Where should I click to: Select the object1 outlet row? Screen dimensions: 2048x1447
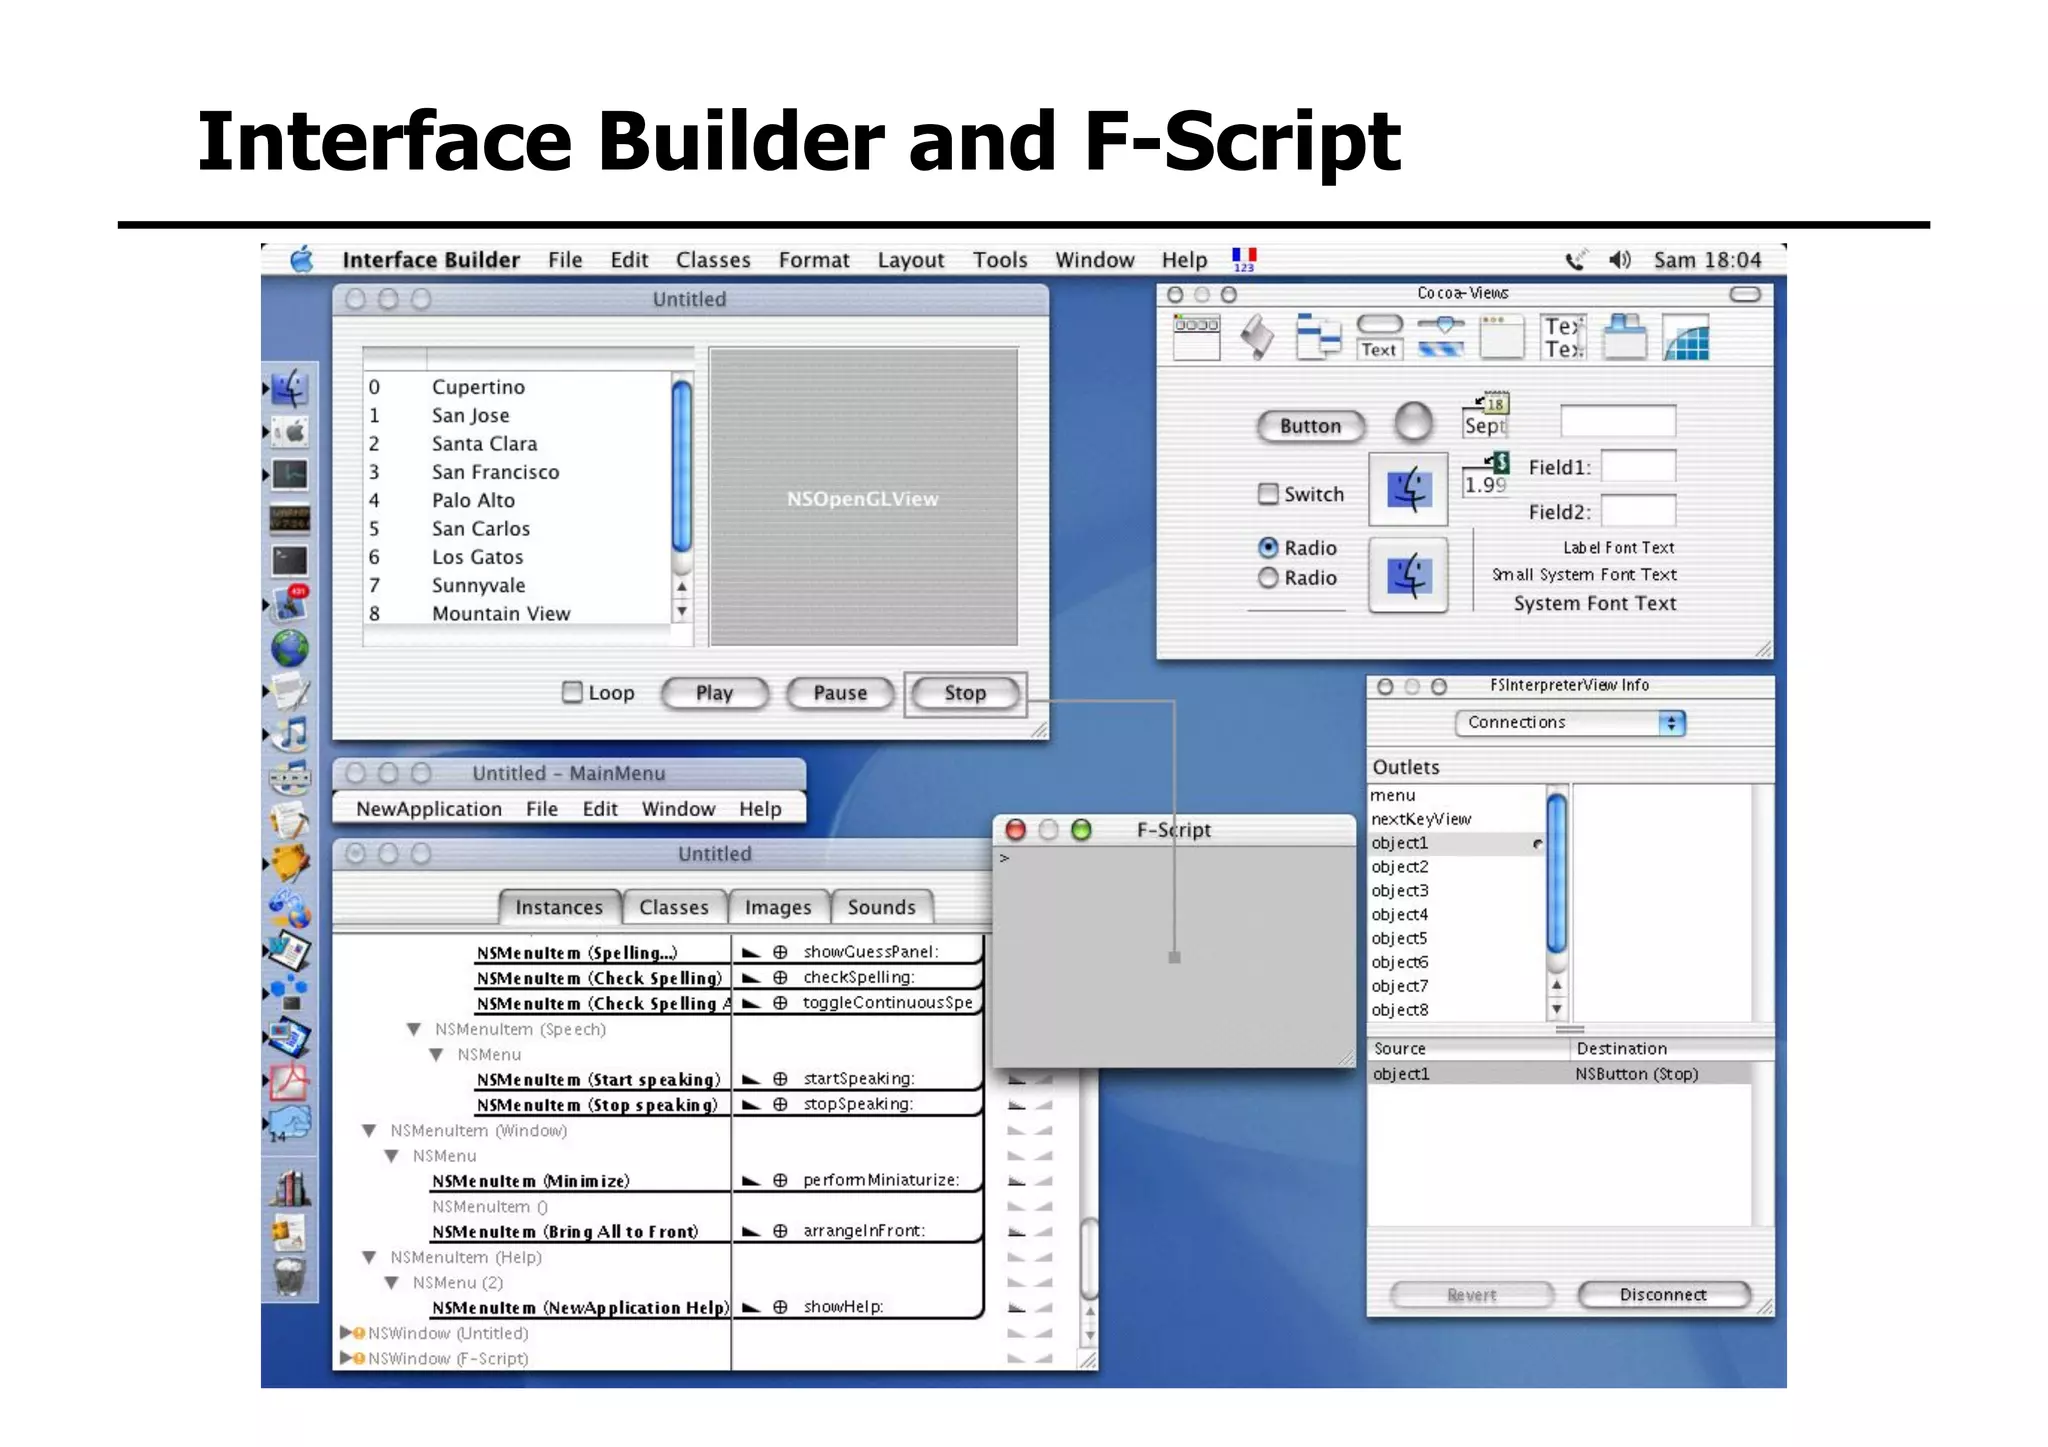click(x=1457, y=843)
